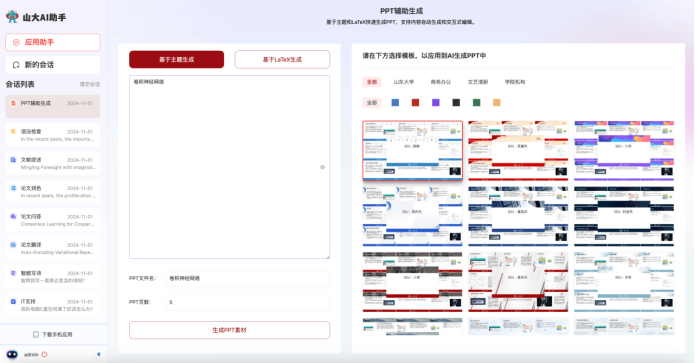
Task: Select the 全部 template category tab
Action: click(x=372, y=82)
